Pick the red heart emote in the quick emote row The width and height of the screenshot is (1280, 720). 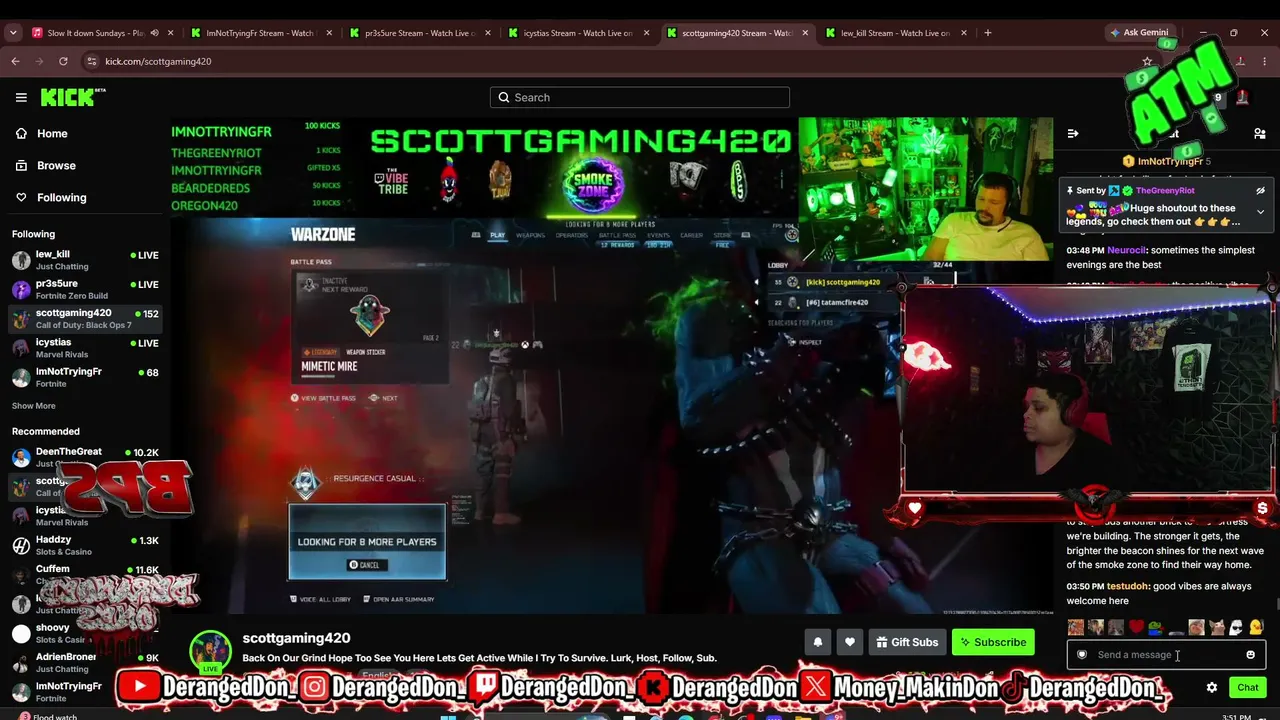[x=1136, y=627]
